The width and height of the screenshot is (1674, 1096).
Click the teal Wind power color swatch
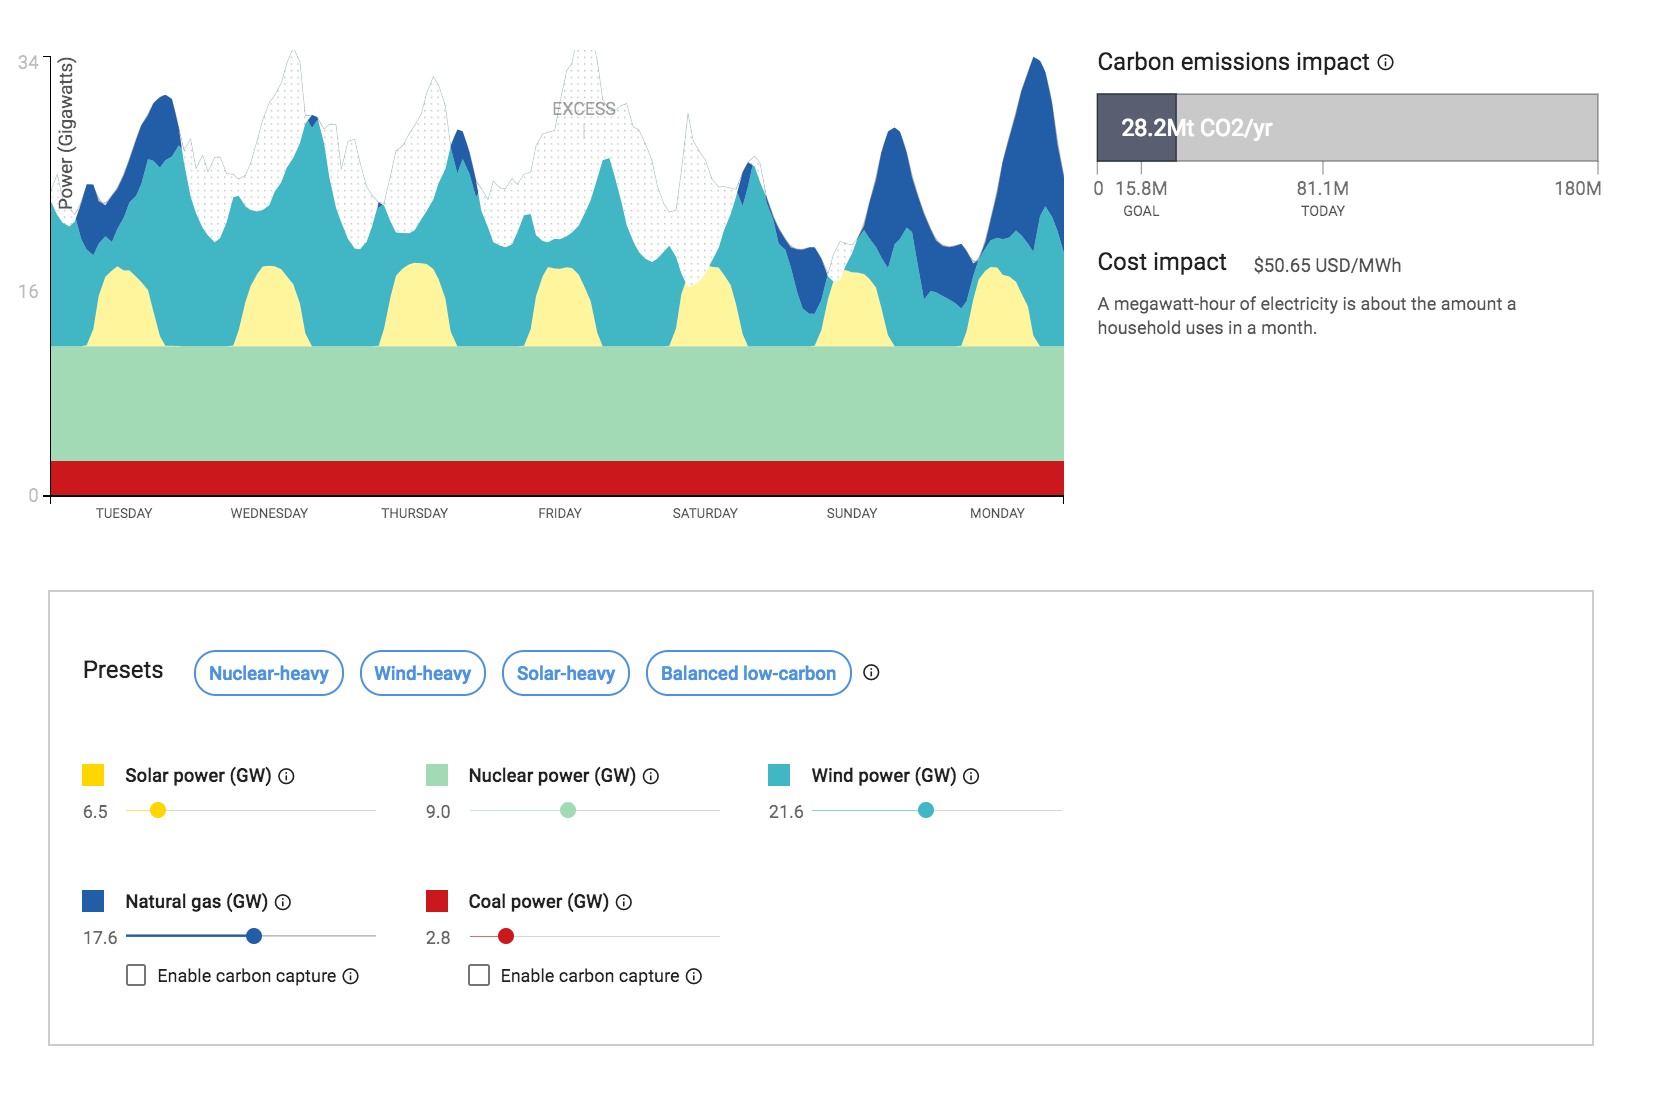[x=779, y=775]
